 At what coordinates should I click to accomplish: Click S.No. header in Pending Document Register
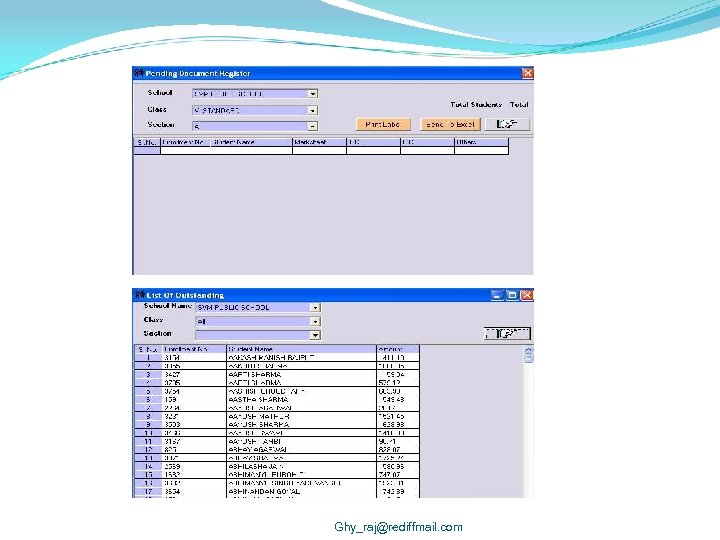pyautogui.click(x=147, y=142)
